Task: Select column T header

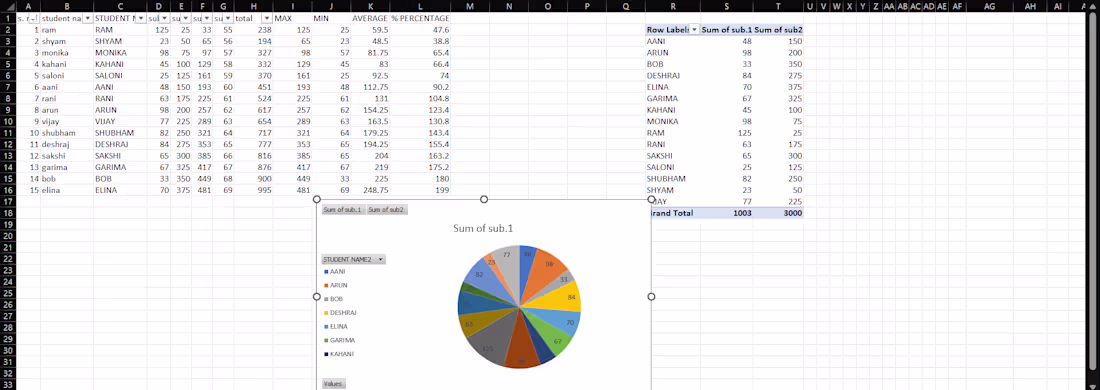Action: [x=778, y=6]
